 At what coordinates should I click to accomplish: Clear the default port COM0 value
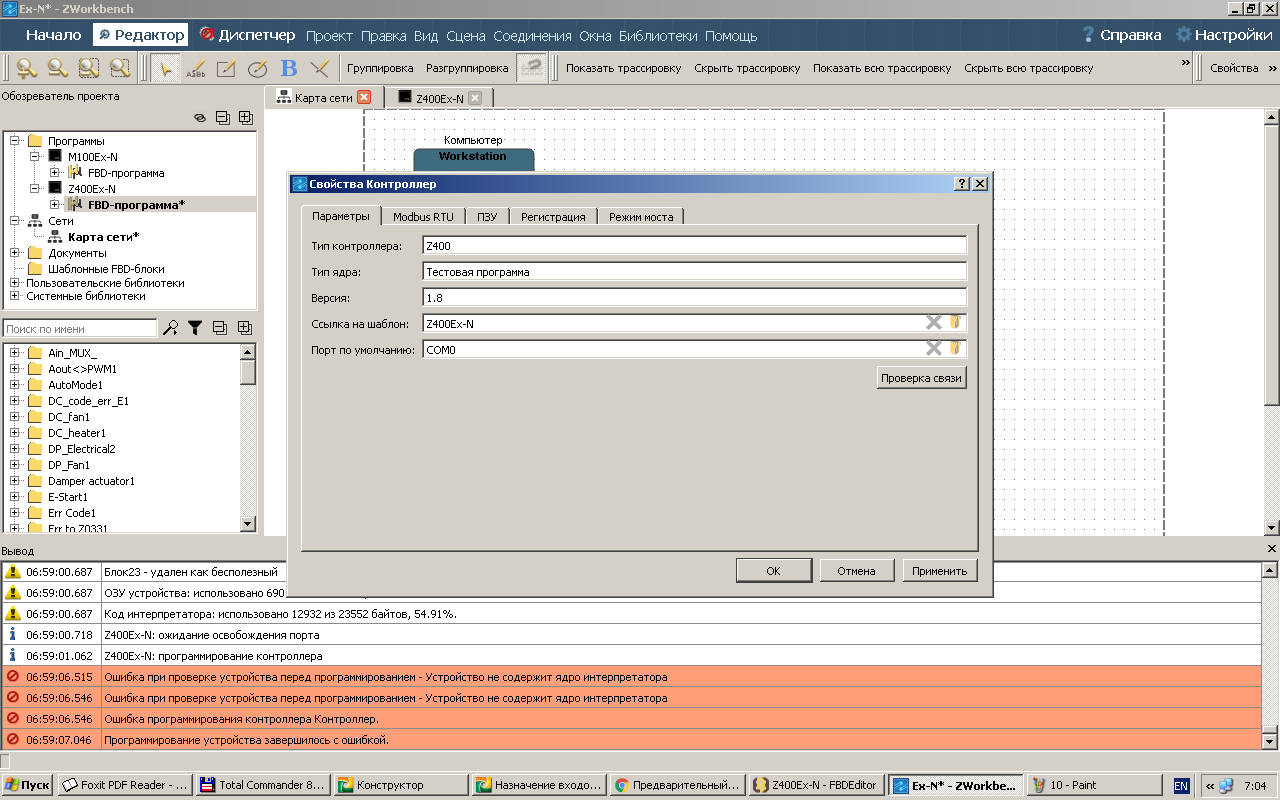933,349
